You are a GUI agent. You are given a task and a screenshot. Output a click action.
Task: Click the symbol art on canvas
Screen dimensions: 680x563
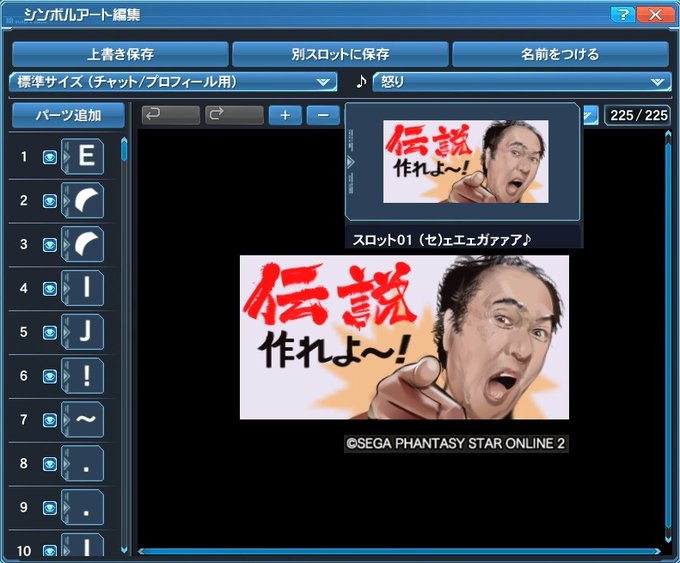coord(404,337)
